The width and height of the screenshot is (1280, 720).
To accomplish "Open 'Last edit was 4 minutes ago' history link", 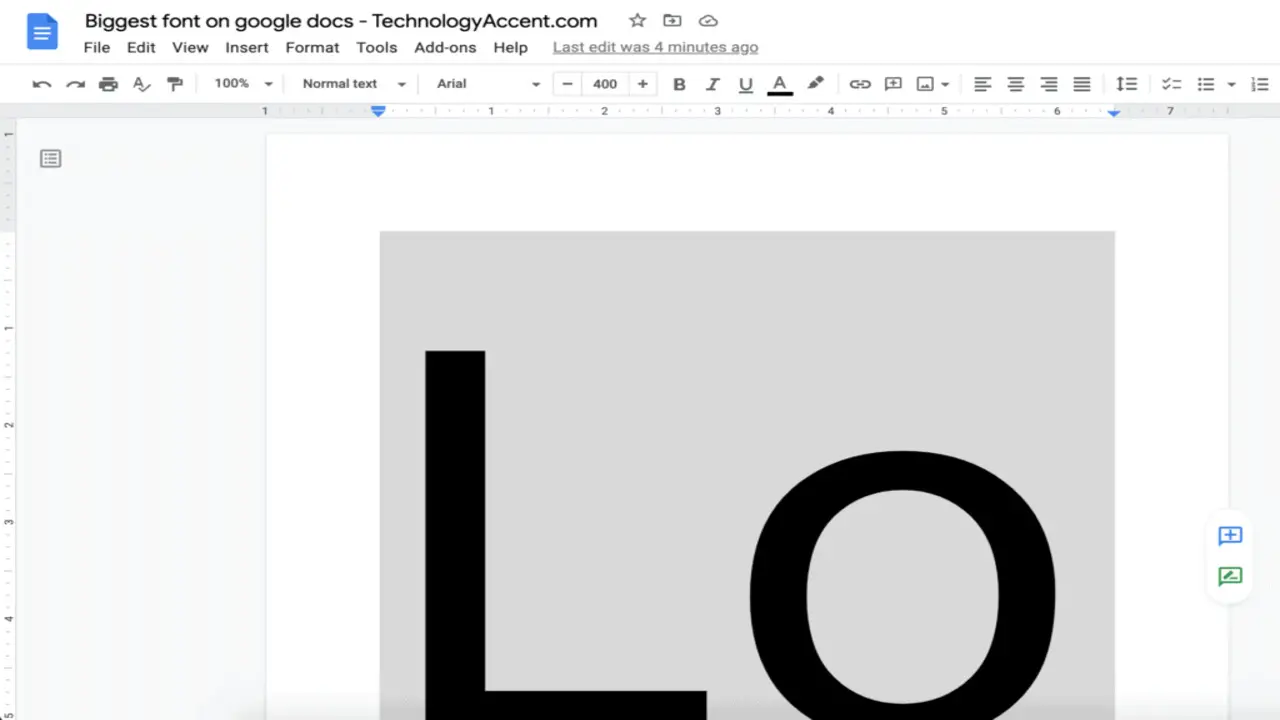I will pyautogui.click(x=655, y=47).
